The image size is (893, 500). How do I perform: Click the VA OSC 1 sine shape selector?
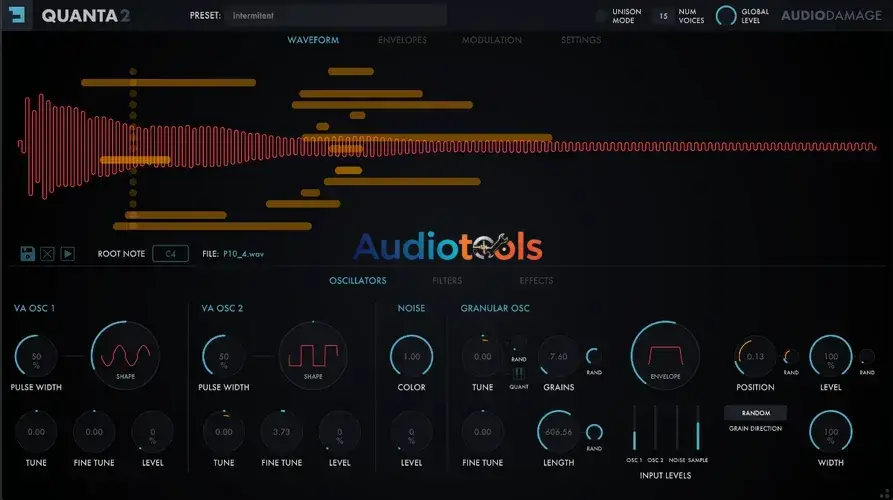click(125, 353)
